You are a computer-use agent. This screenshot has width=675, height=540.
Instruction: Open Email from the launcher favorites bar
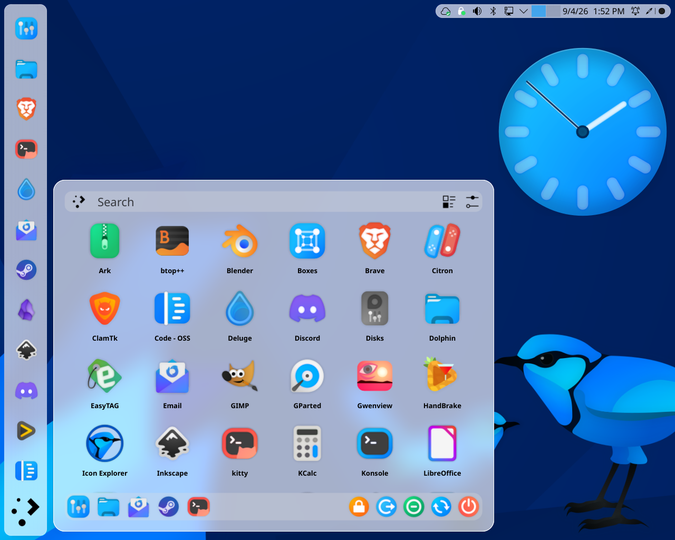tap(139, 507)
